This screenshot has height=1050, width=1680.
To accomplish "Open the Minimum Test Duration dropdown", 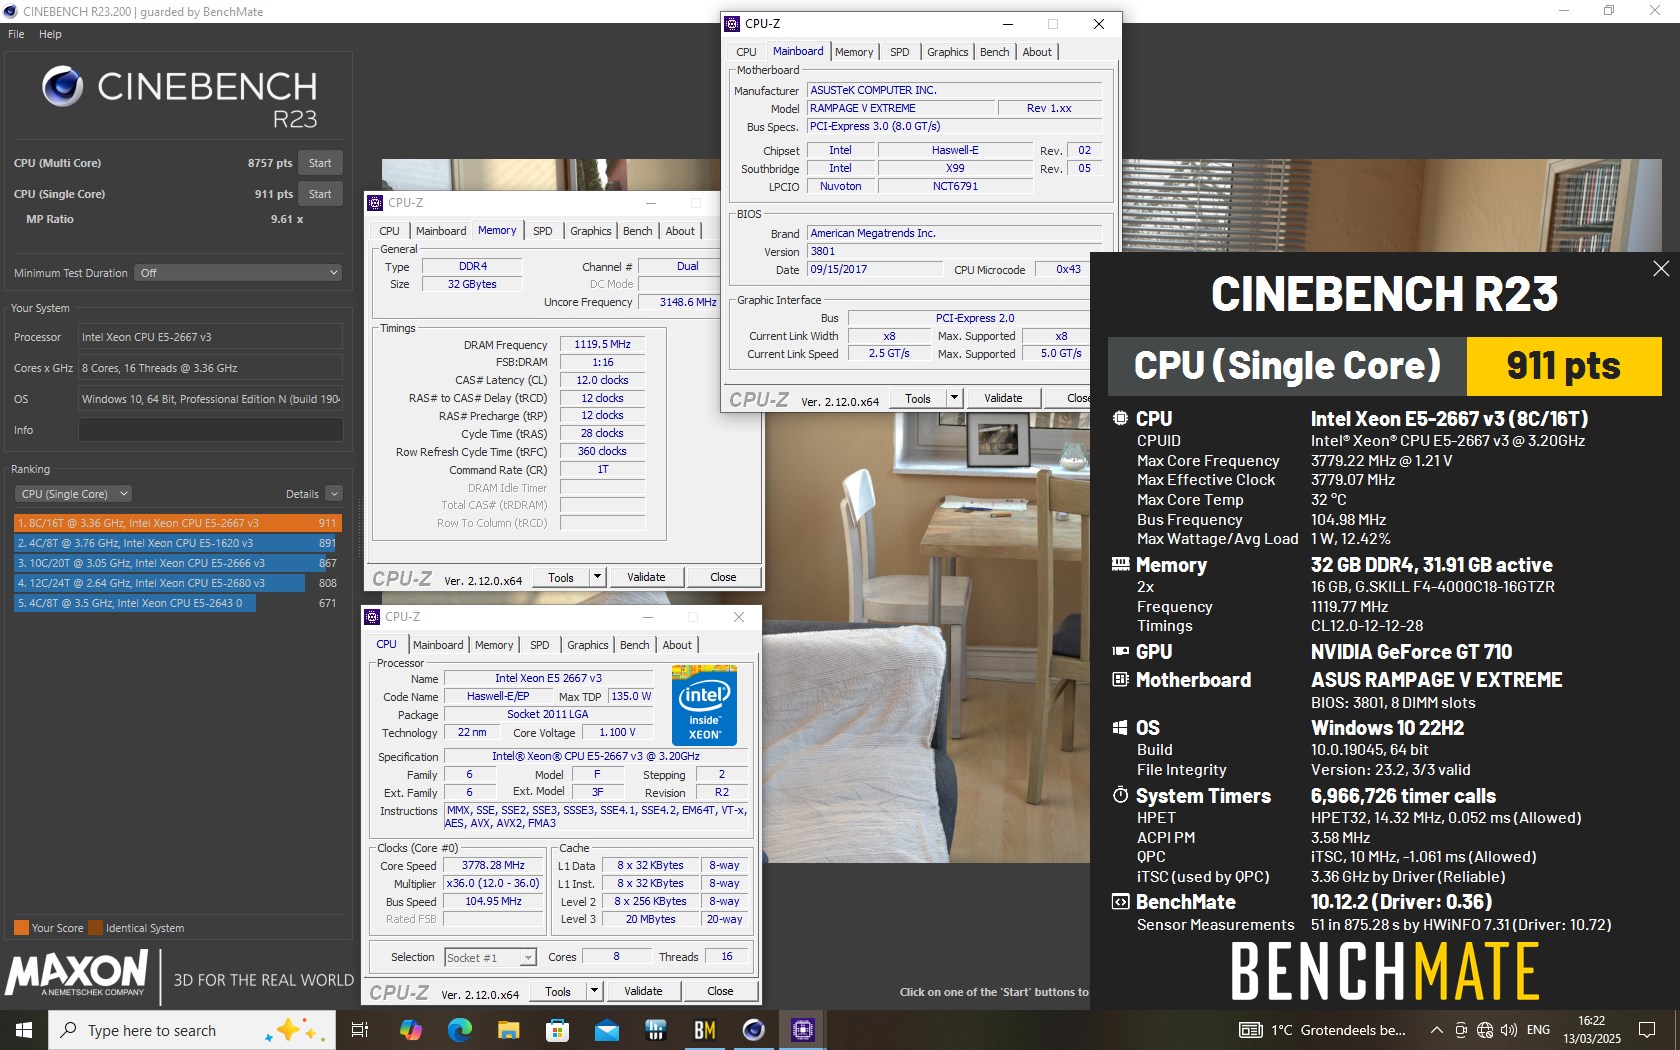I will pyautogui.click(x=239, y=273).
